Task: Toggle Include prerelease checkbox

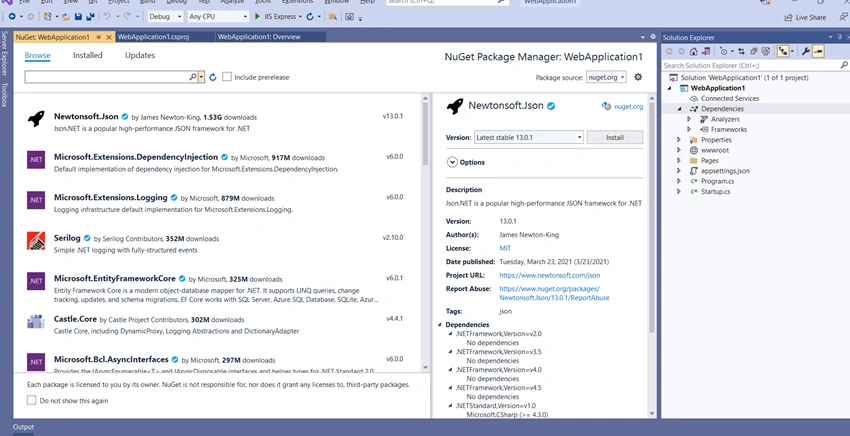Action: coord(227,76)
